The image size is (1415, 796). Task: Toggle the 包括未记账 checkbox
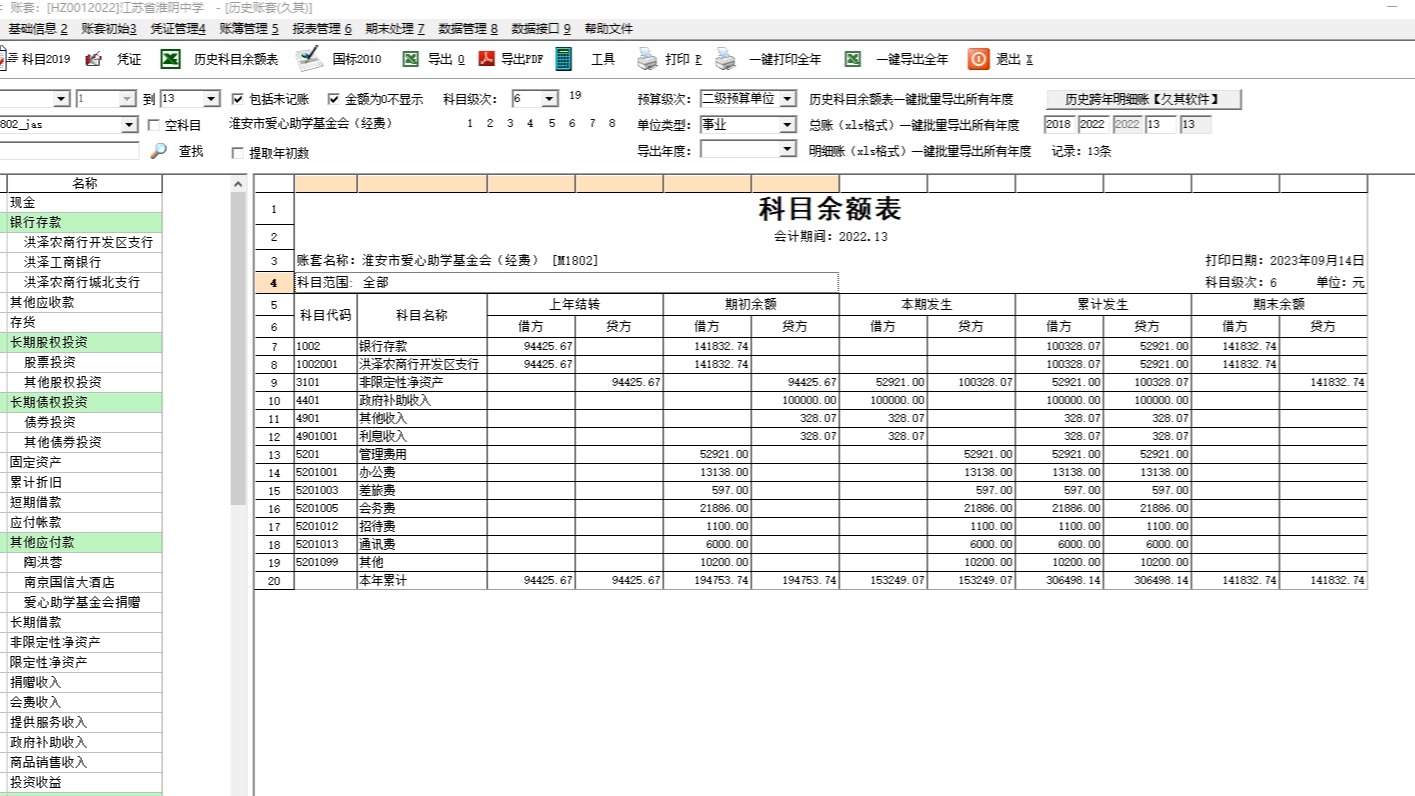pyautogui.click(x=237, y=99)
